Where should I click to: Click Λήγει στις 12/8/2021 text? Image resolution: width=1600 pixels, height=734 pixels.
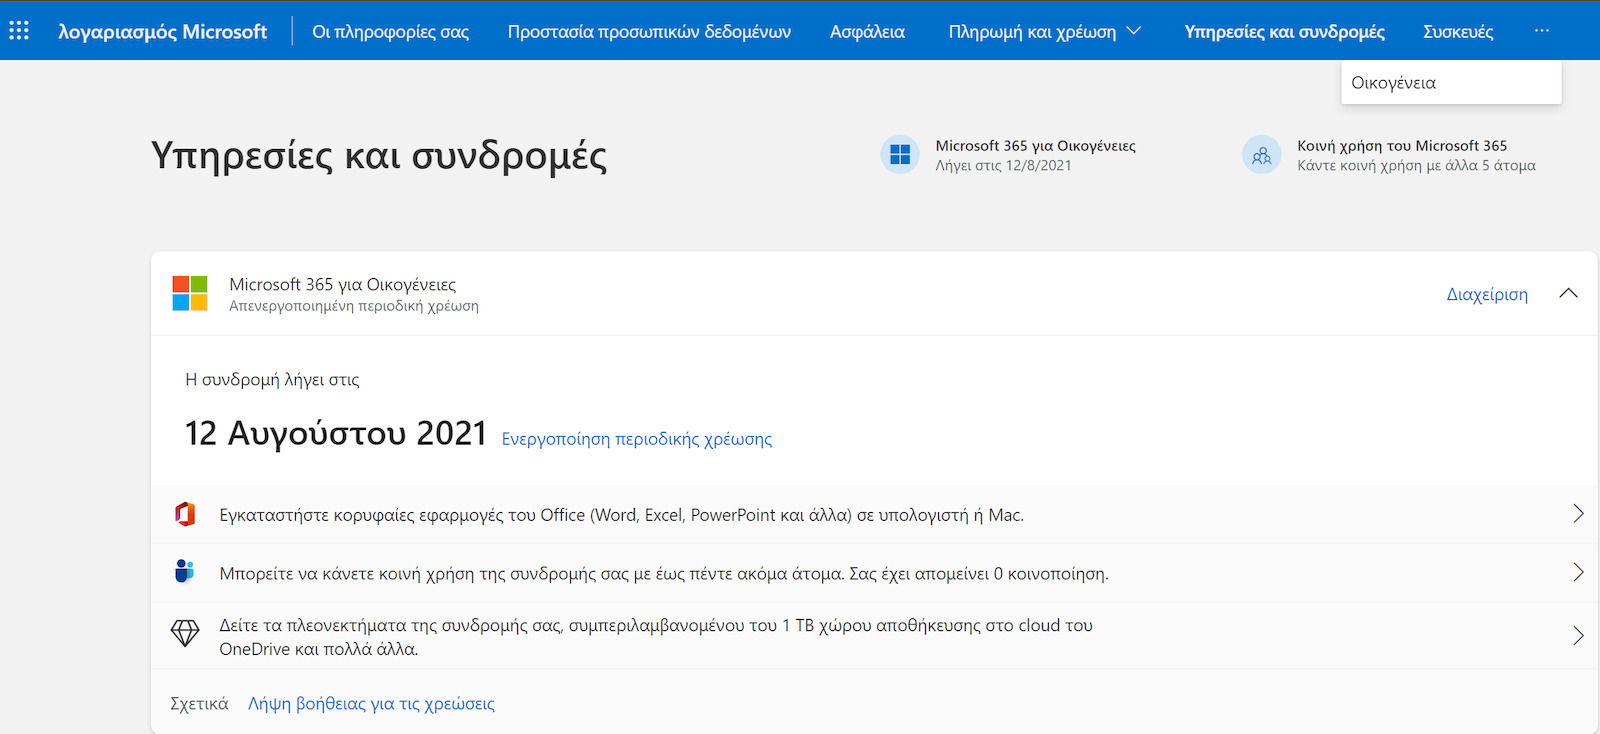coord(1003,166)
